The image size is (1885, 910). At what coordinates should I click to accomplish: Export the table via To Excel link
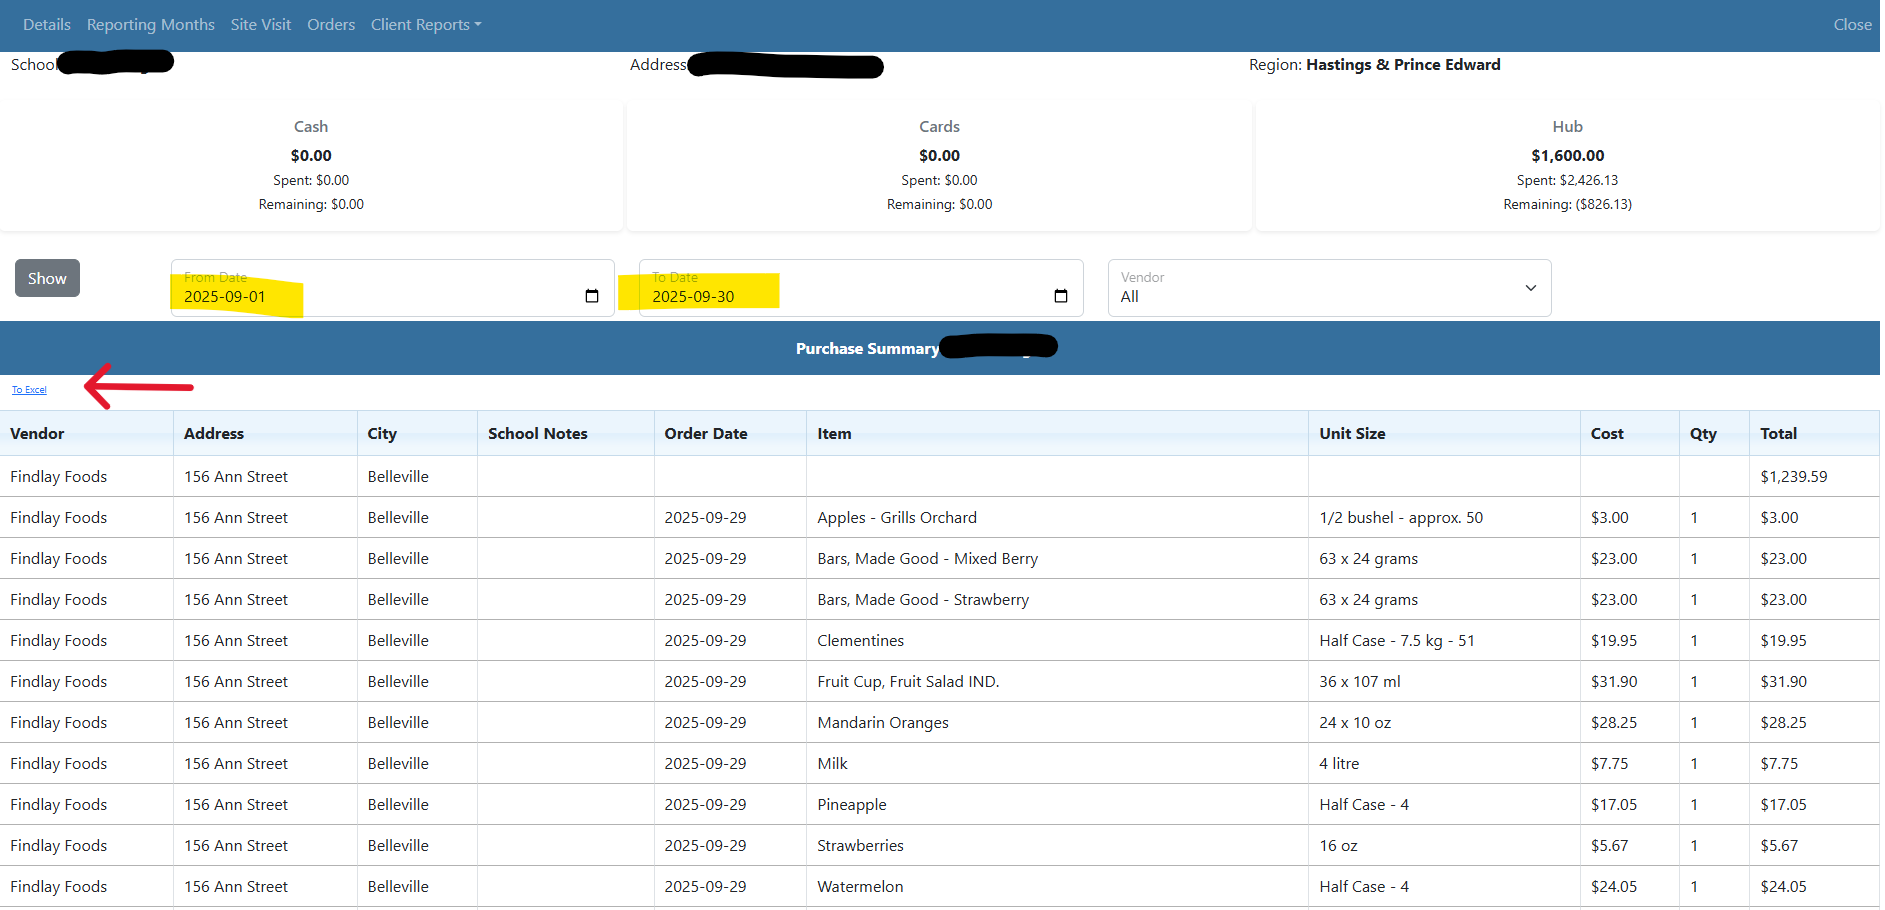point(29,390)
